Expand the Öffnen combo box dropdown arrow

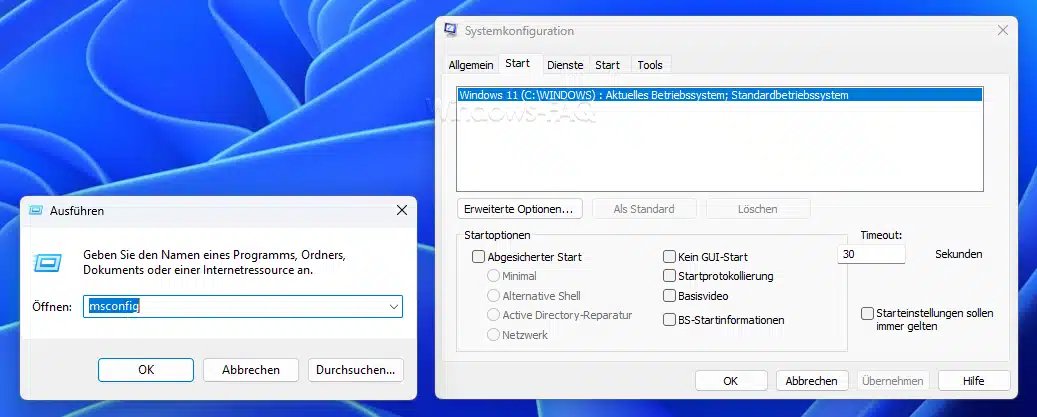click(x=394, y=307)
